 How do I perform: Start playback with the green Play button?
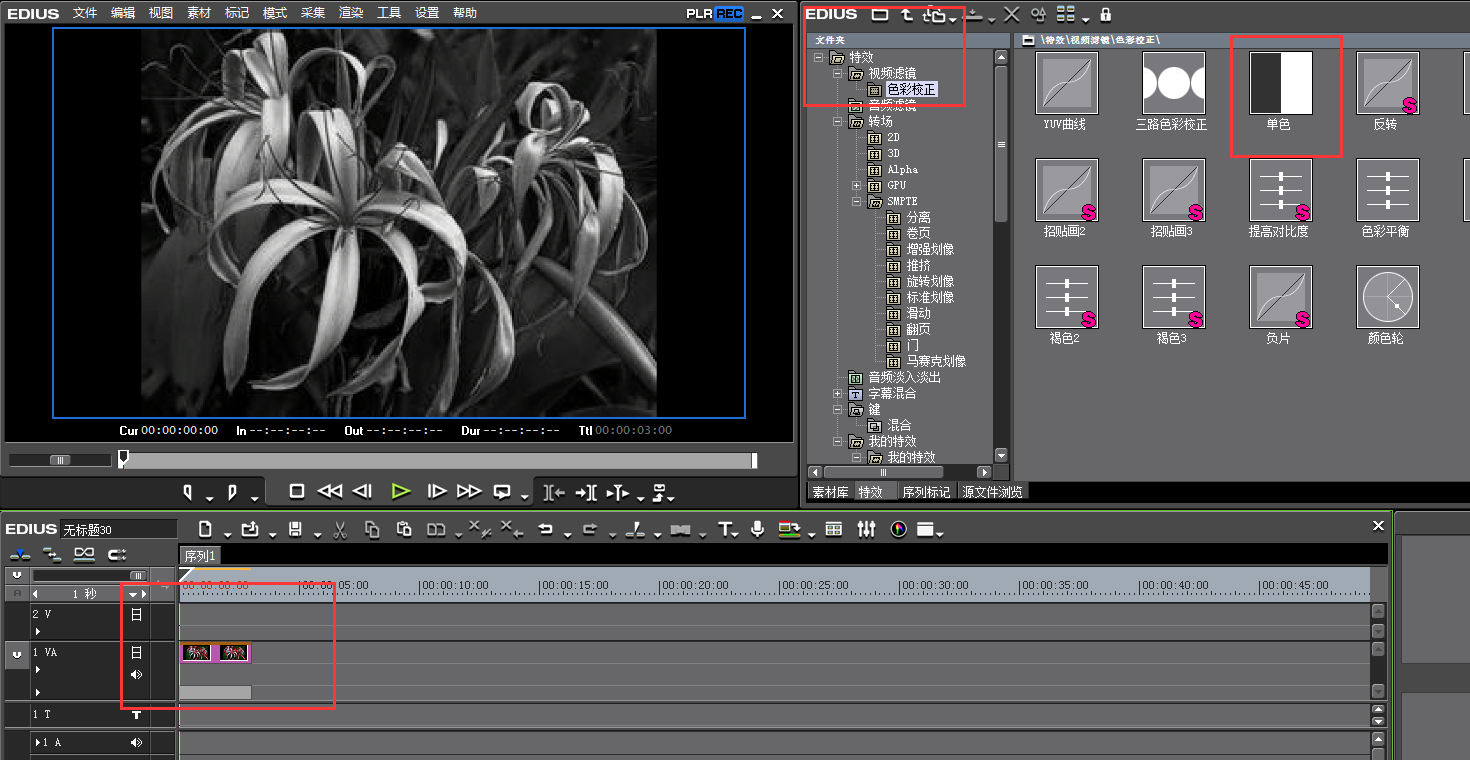pos(400,491)
